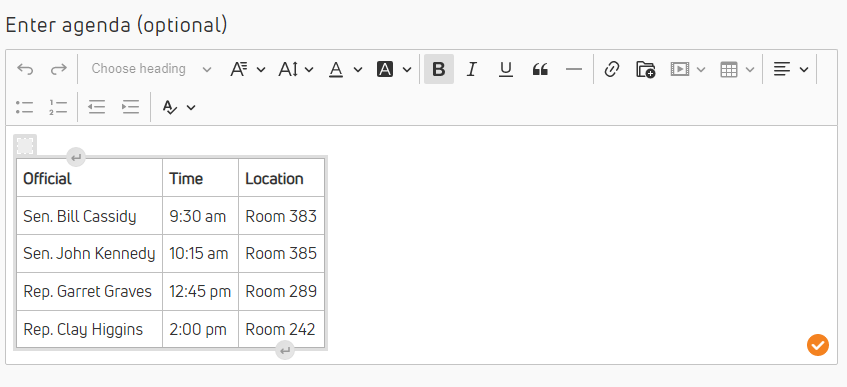Expand the text alignment dropdown arrow
The height and width of the screenshot is (387, 847).
(x=804, y=69)
